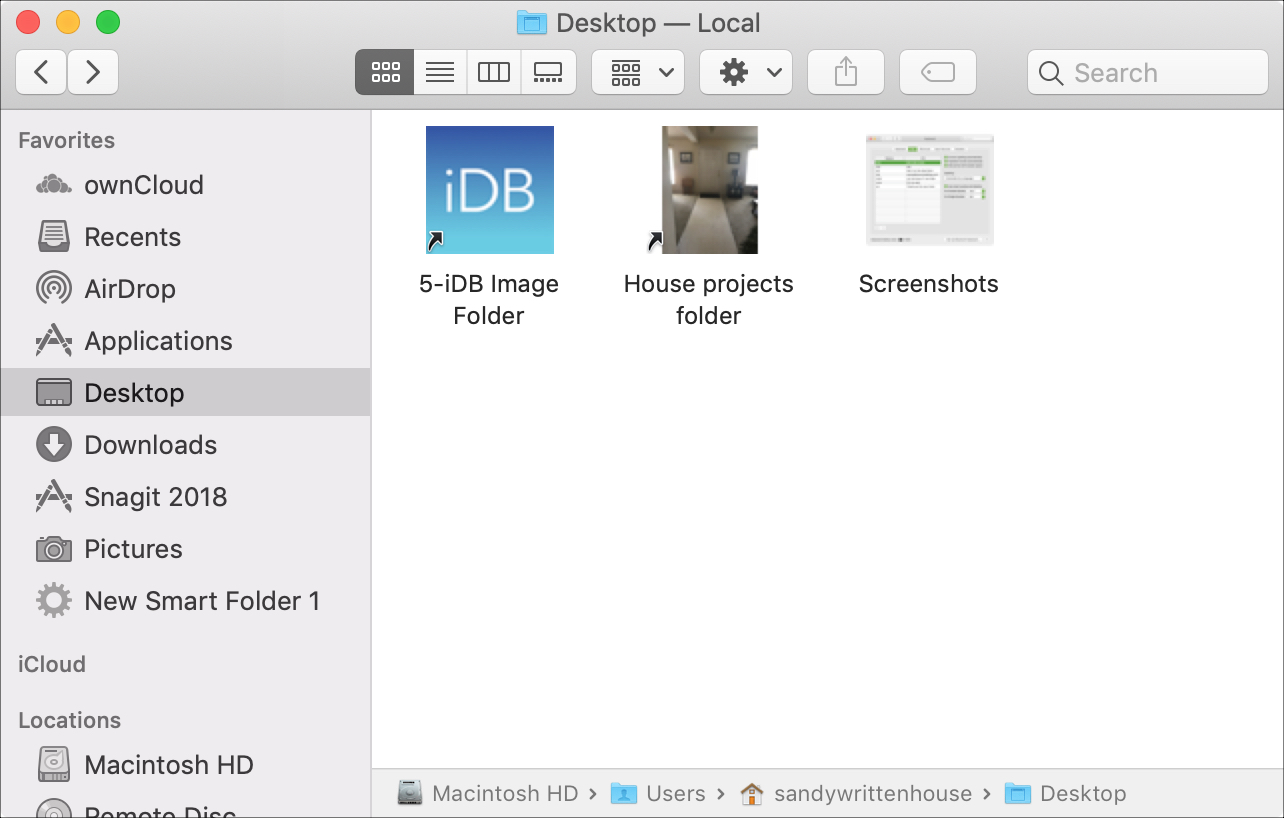Open the item grouping dropdown

(637, 71)
